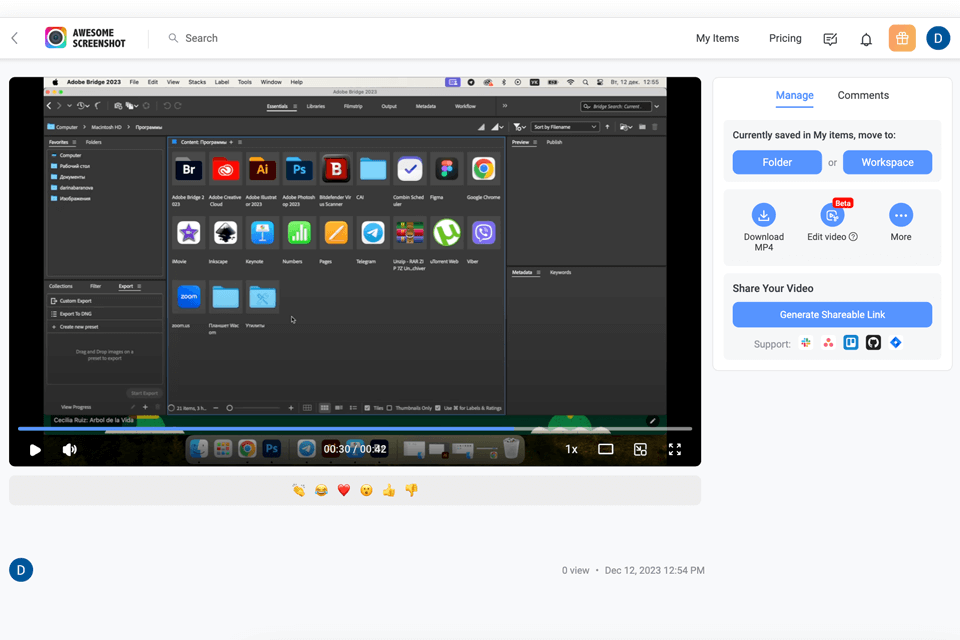Image resolution: width=960 pixels, height=640 pixels.
Task: Click the Photoshop thumbnail in the video
Action: click(299, 169)
